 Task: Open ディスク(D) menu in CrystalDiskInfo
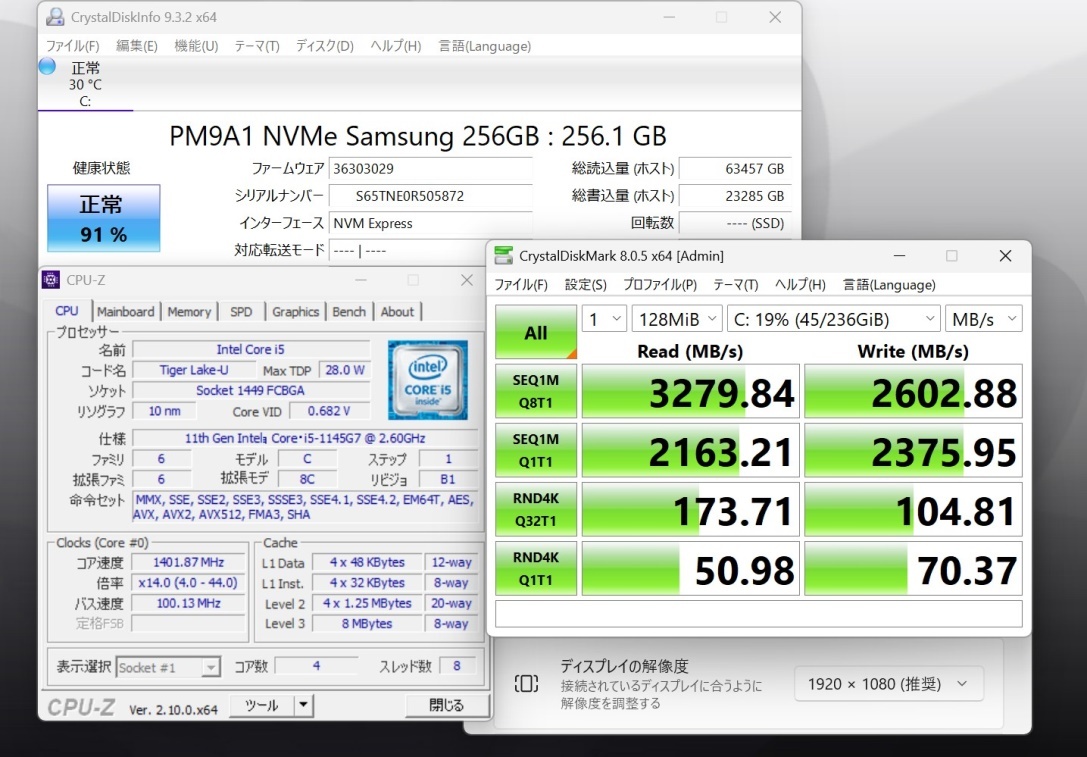pos(325,46)
